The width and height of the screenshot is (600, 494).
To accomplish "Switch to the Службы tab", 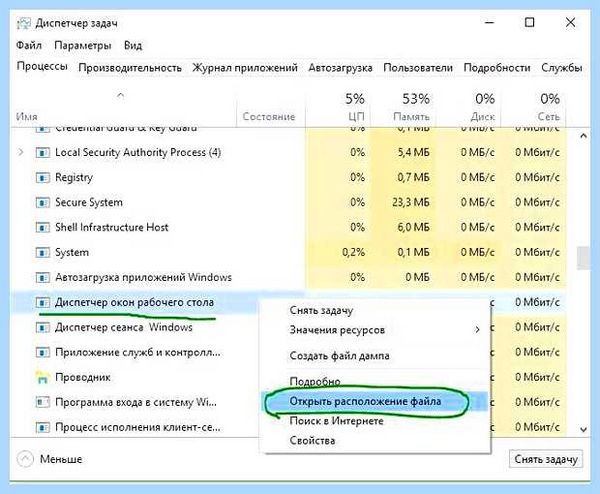I will [562, 68].
